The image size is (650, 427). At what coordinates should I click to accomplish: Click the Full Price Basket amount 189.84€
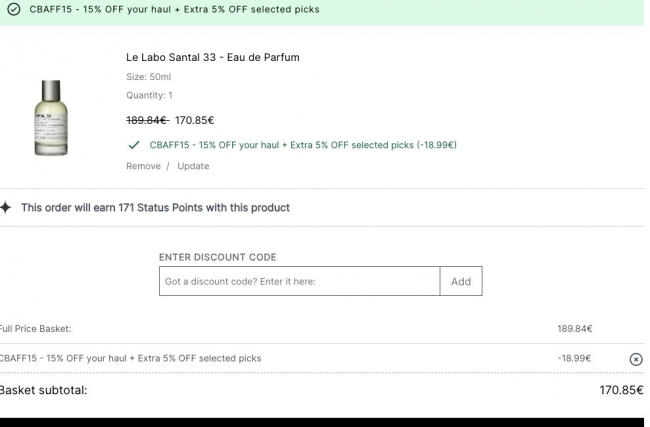pyautogui.click(x=575, y=329)
